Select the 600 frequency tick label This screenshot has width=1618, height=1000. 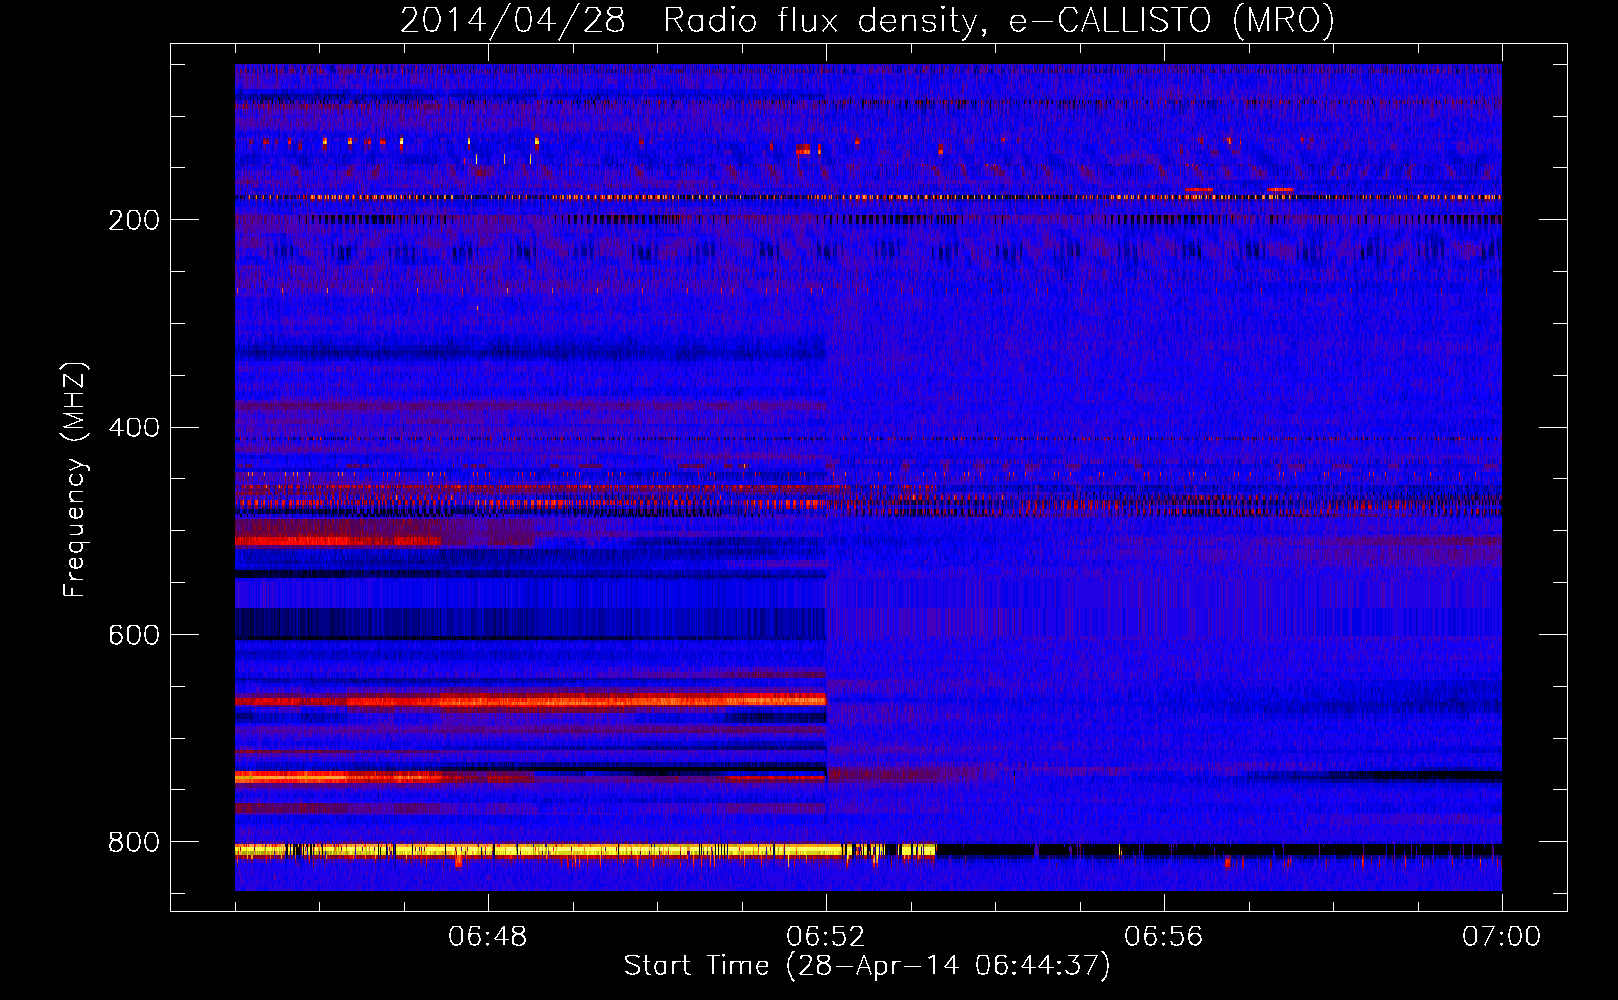[134, 636]
